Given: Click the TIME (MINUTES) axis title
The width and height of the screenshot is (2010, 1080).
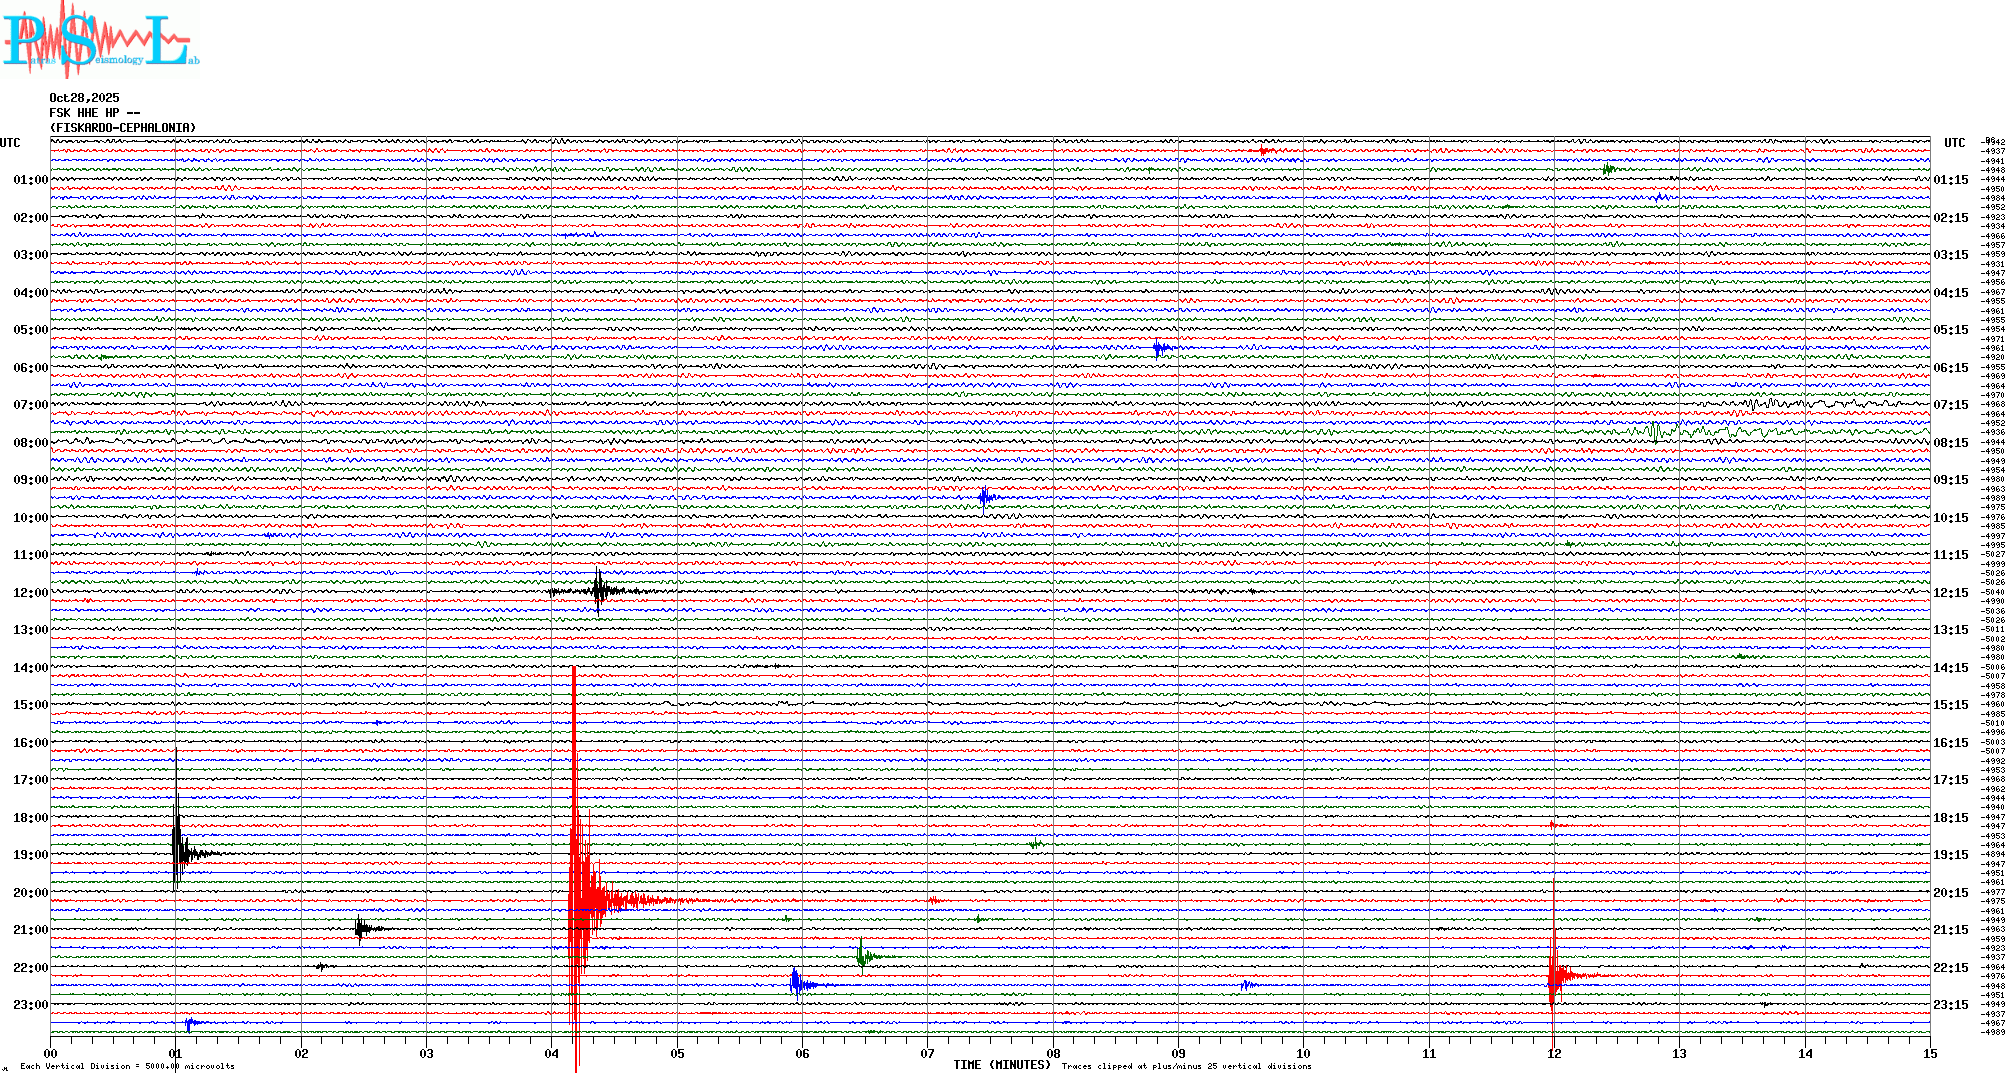Looking at the screenshot, I should 1001,1065.
